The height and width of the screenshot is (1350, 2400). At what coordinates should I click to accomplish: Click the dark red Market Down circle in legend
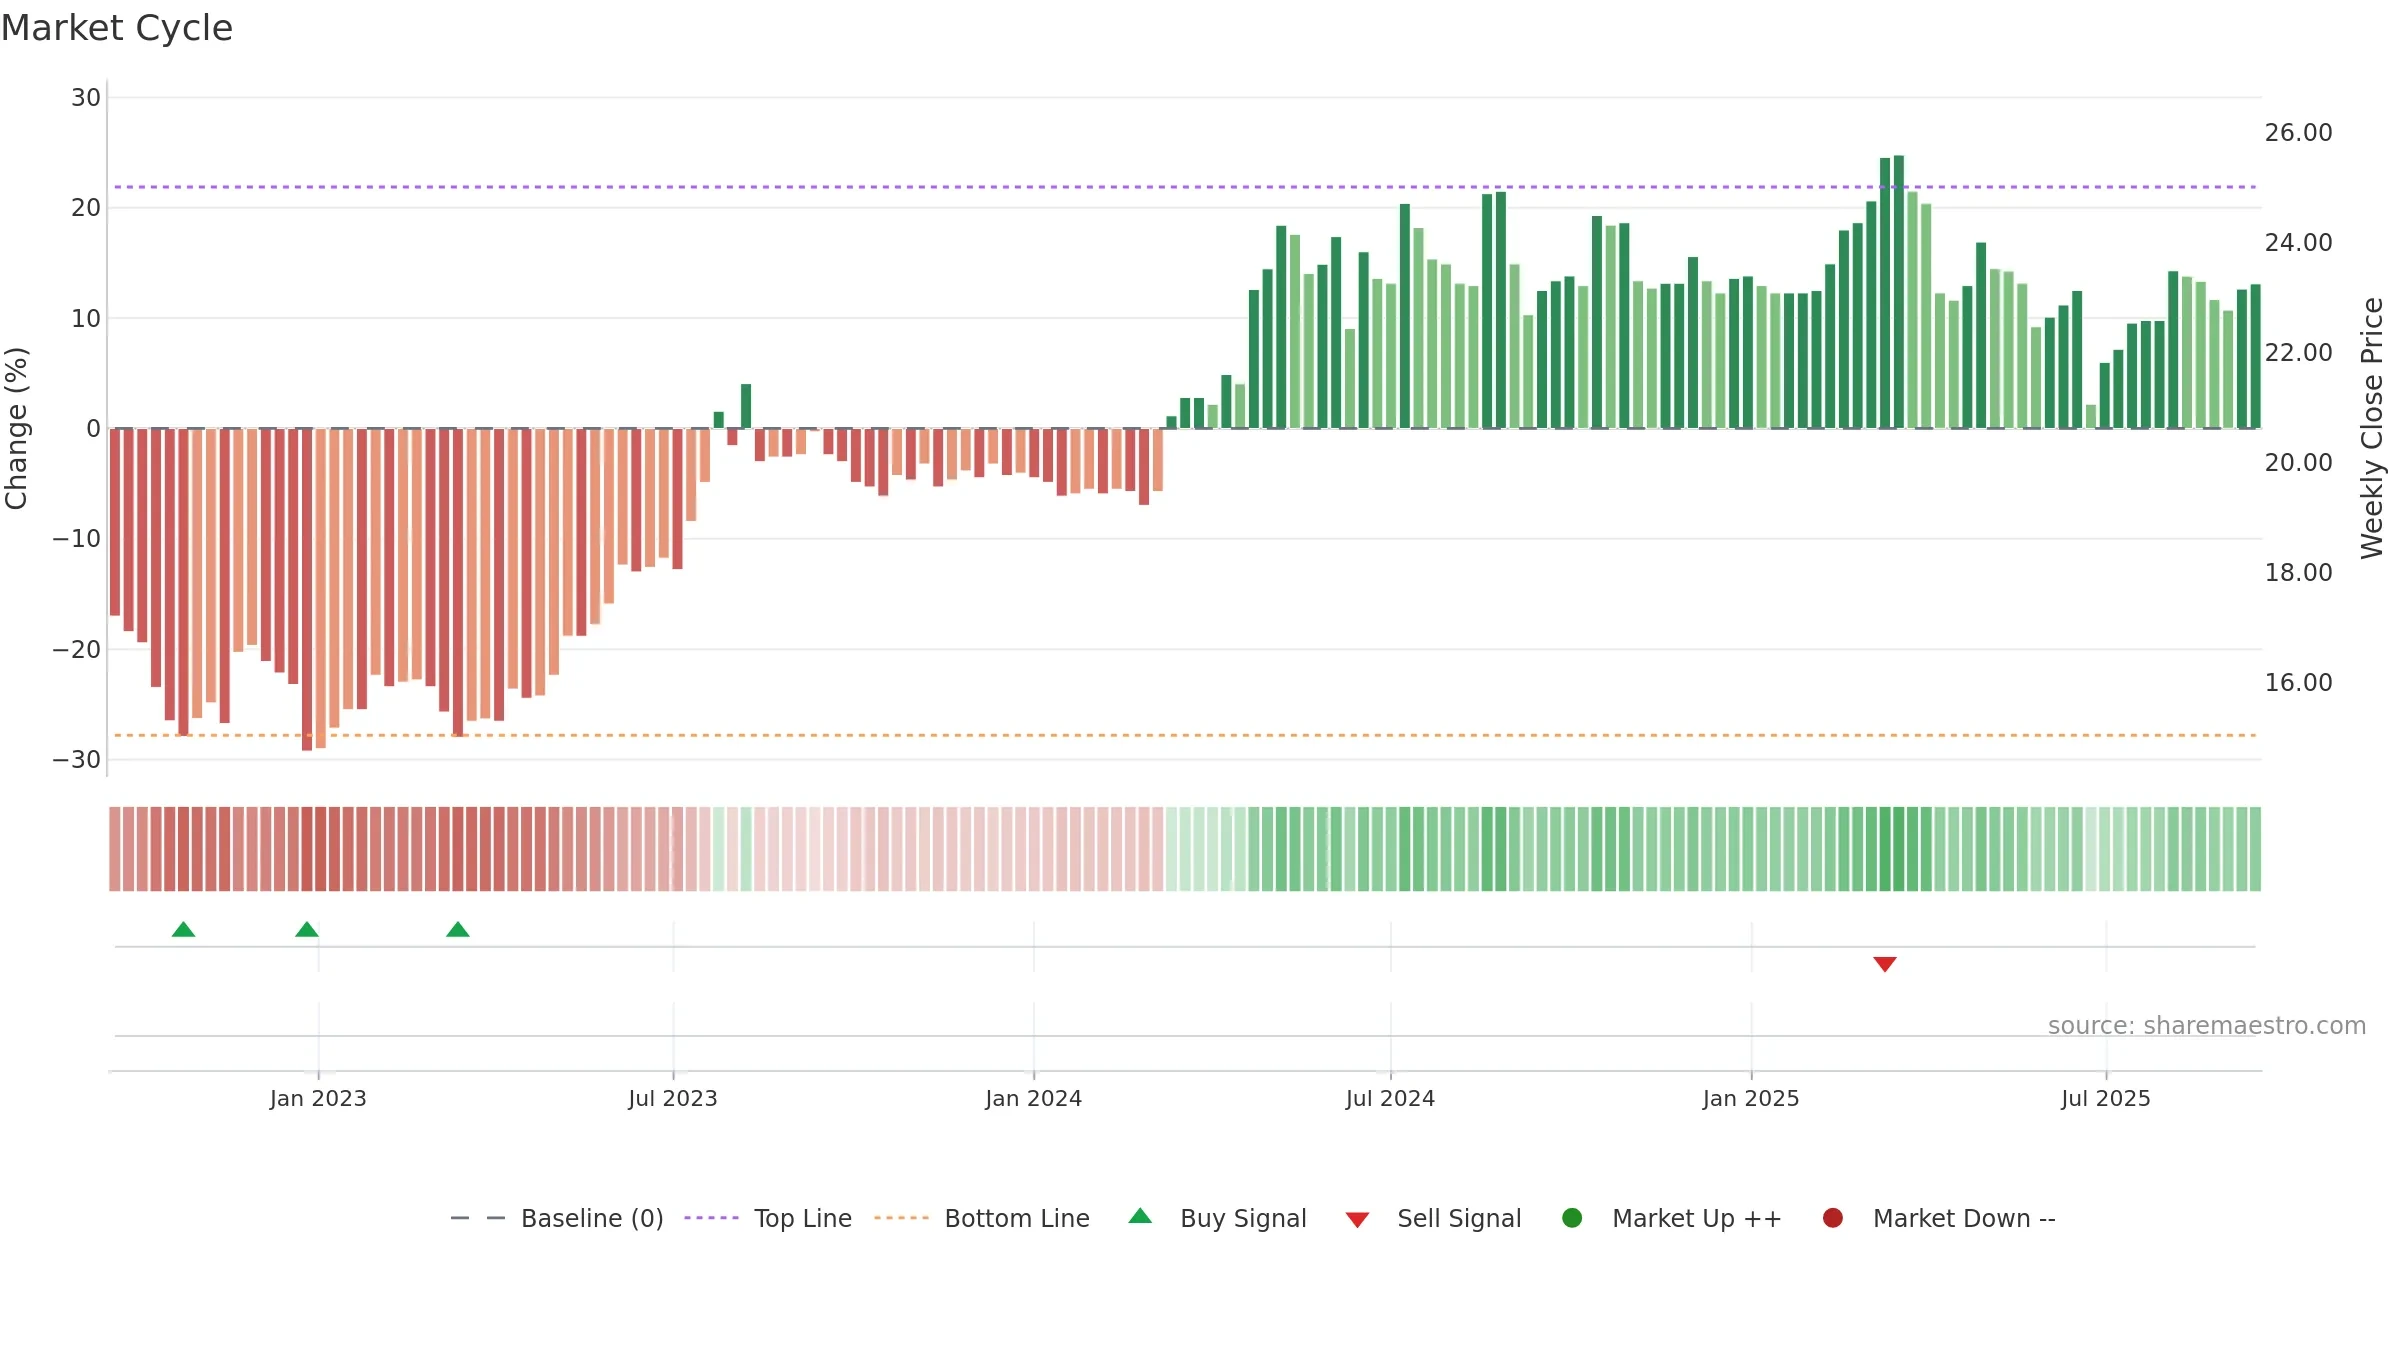tap(1833, 1218)
